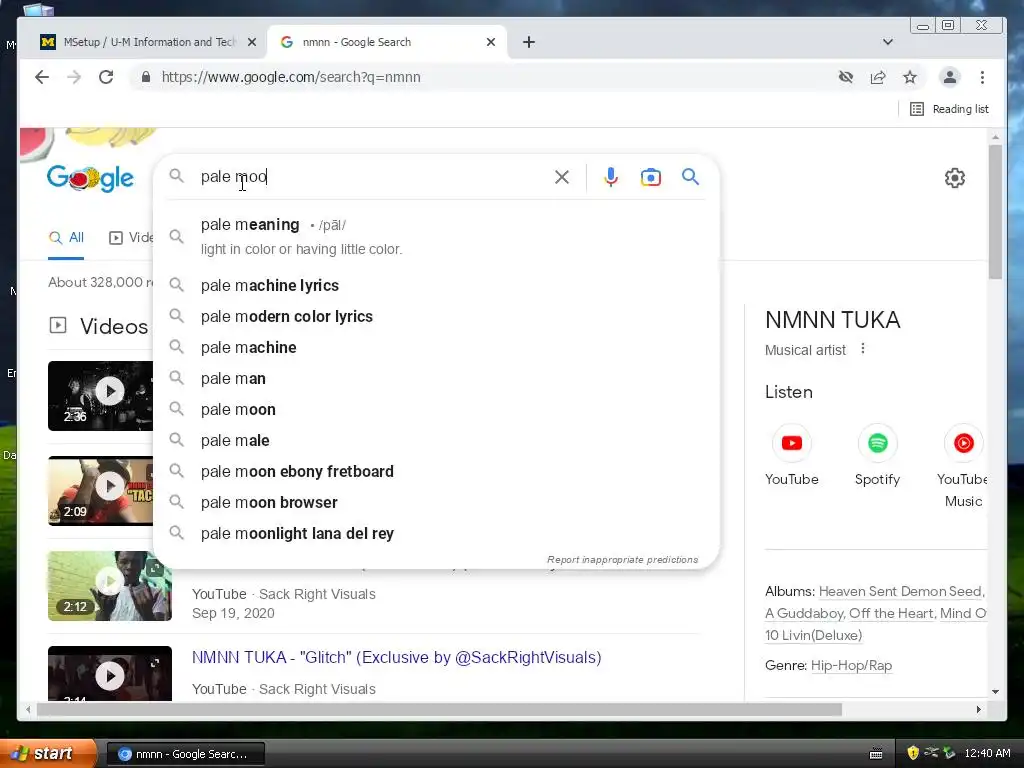
Task: Choose suggestion pale modern color lyrics
Action: 436,316
